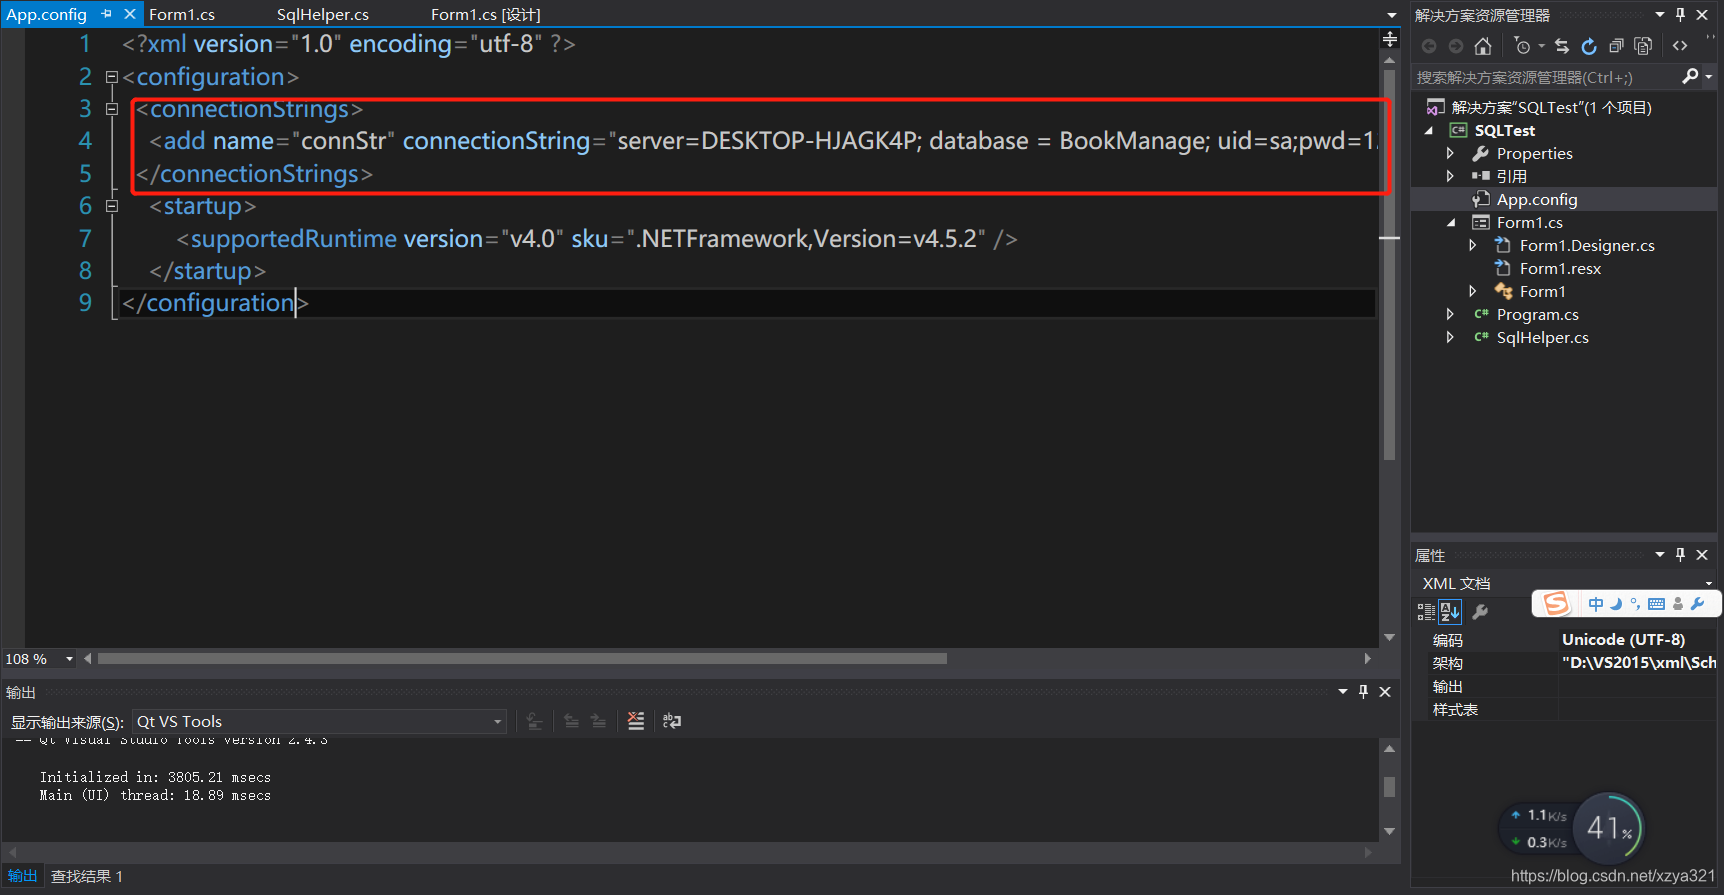1724x895 pixels.
Task: Open the editor zoom 108 % dropdown
Action: 69,659
